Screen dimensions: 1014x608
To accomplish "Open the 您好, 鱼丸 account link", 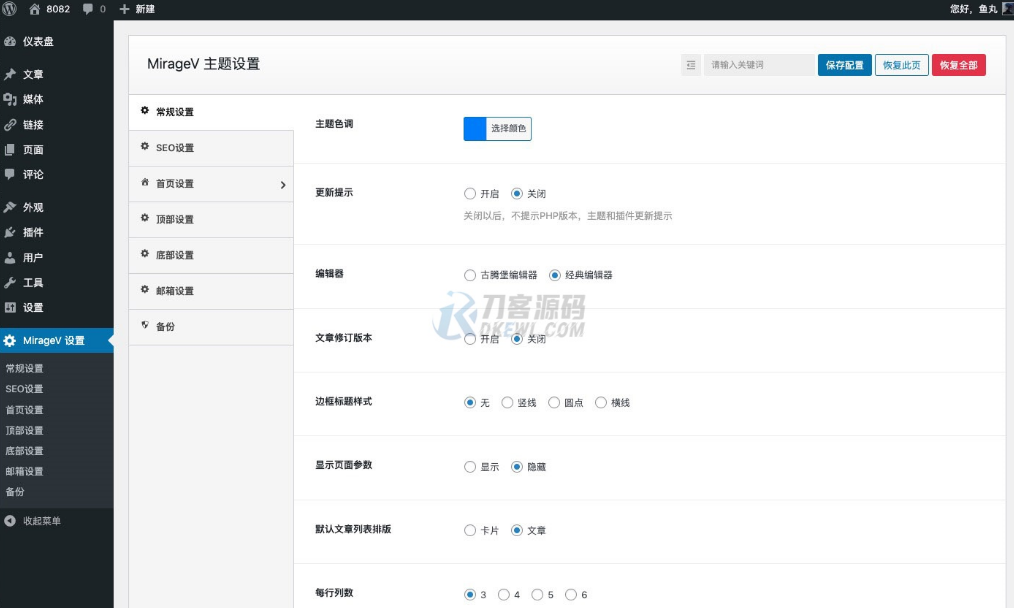I will coord(973,9).
